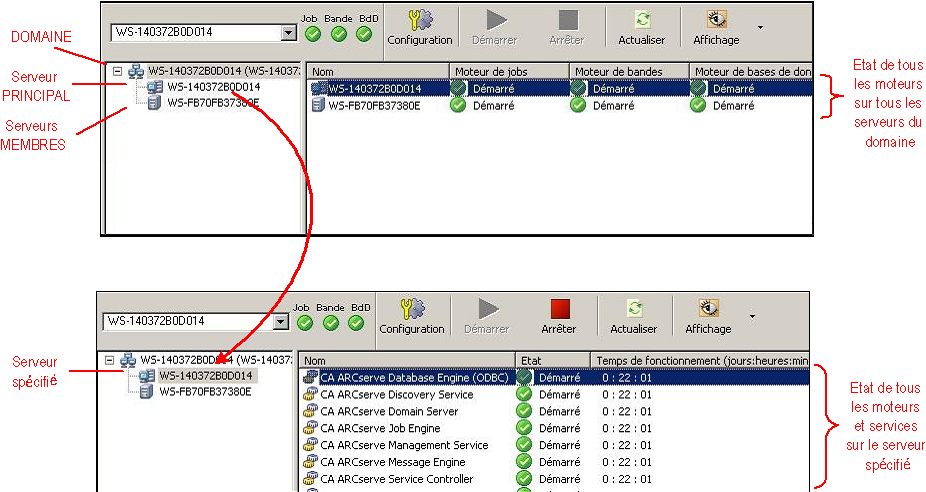Click the Moteur de bandes column header
Viewport: 926px width, 492px height.
coord(629,72)
